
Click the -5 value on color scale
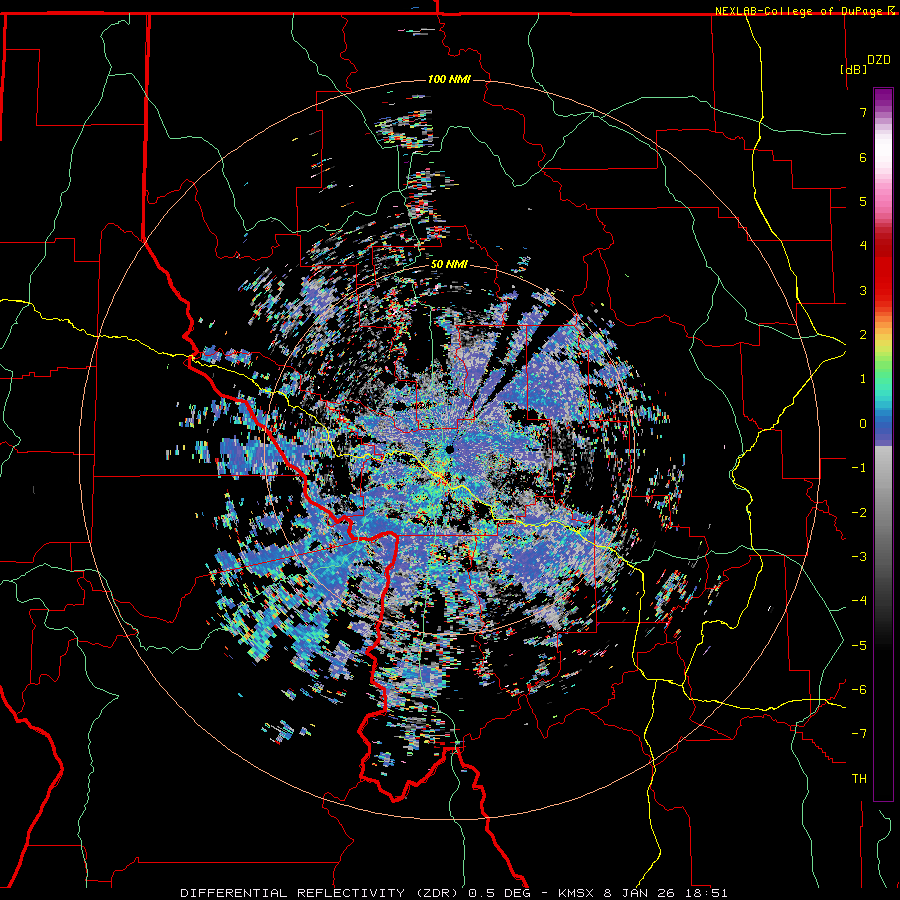click(859, 646)
